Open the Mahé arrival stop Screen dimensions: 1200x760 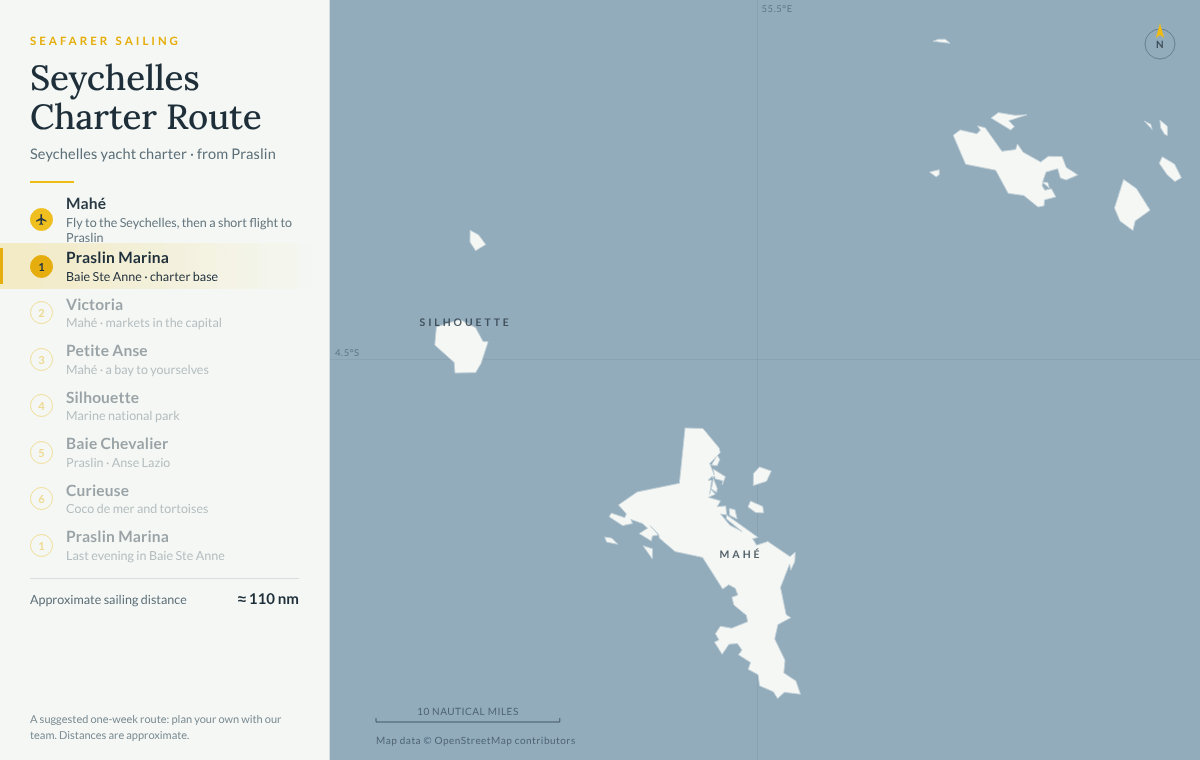(164, 219)
